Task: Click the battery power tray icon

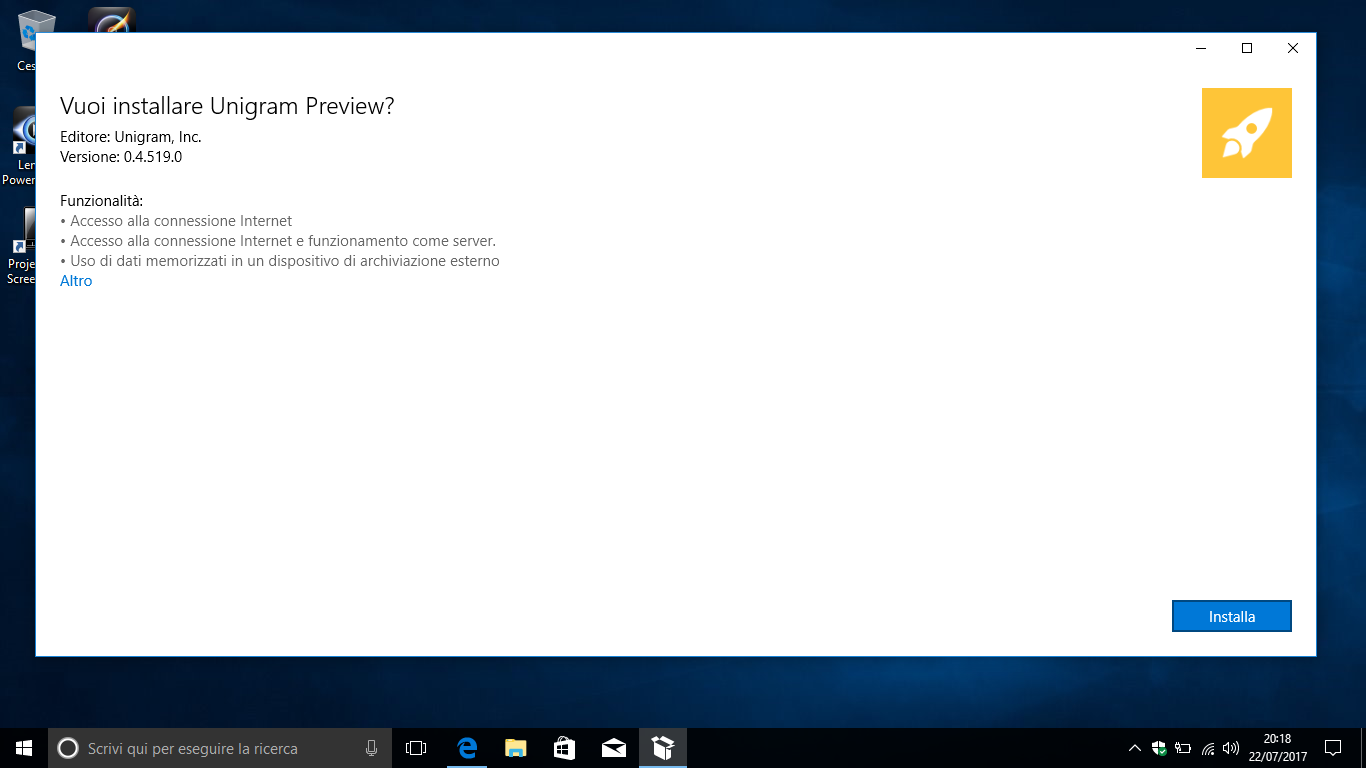Action: pyautogui.click(x=1183, y=748)
